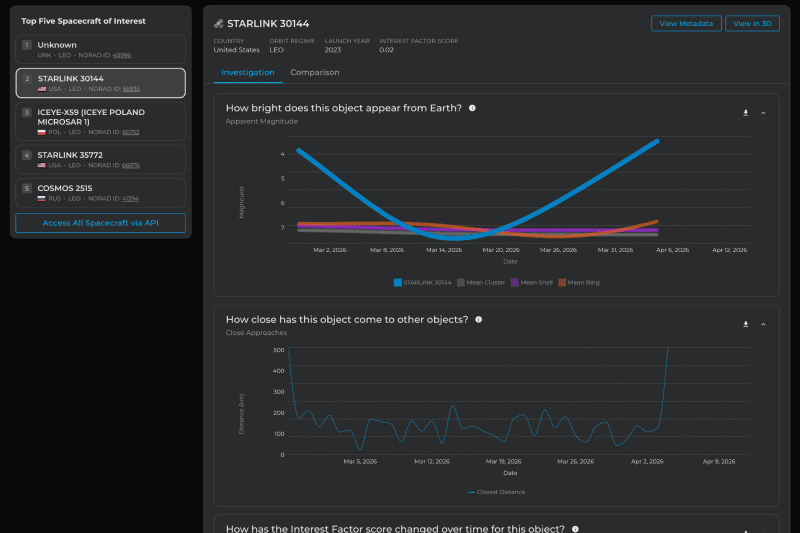Viewport: 800px width, 533px height.
Task: Open the NORAD ID link for ICEYE-X59
Action: (131, 132)
